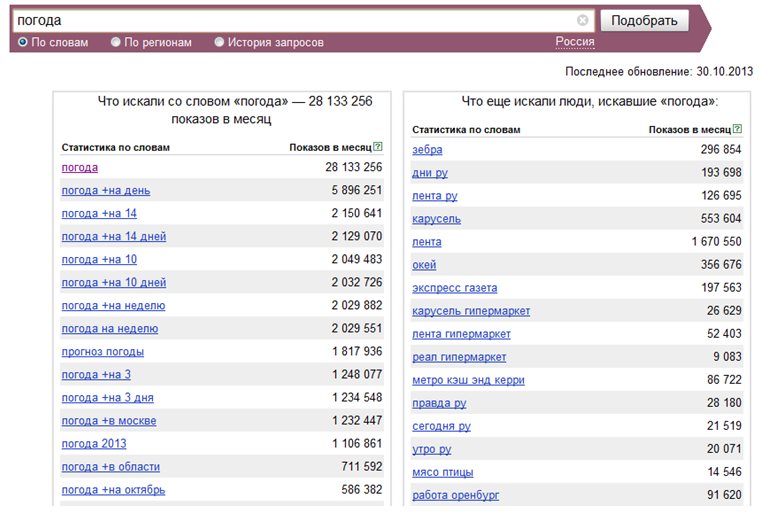Open the 'карусель гипермаркет' link

pos(471,311)
